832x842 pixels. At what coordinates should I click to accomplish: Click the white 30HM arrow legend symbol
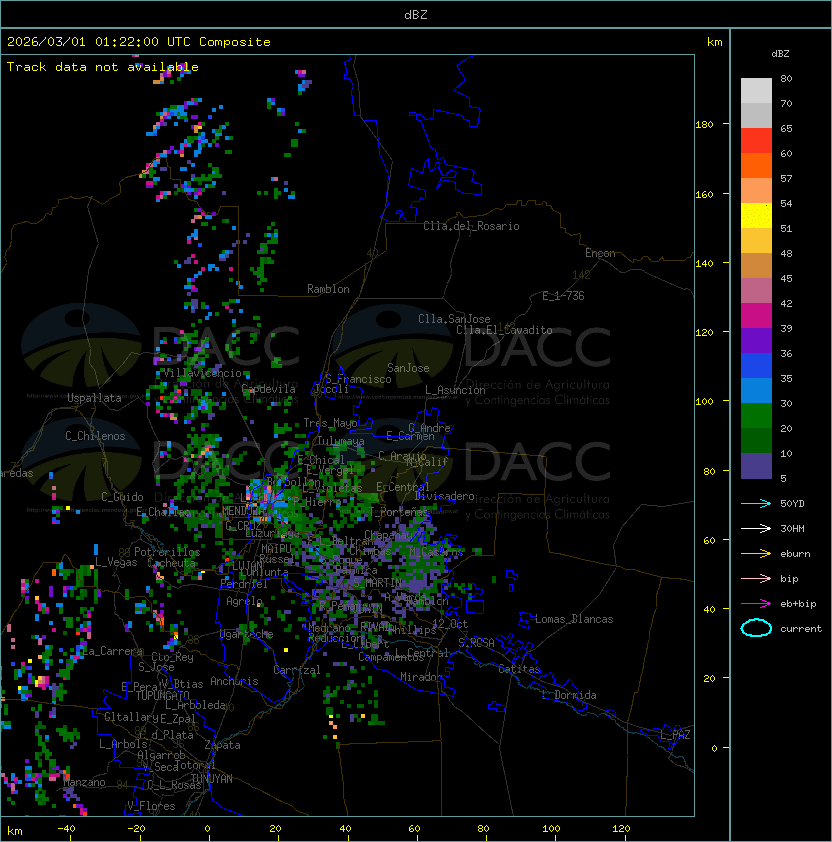[756, 528]
